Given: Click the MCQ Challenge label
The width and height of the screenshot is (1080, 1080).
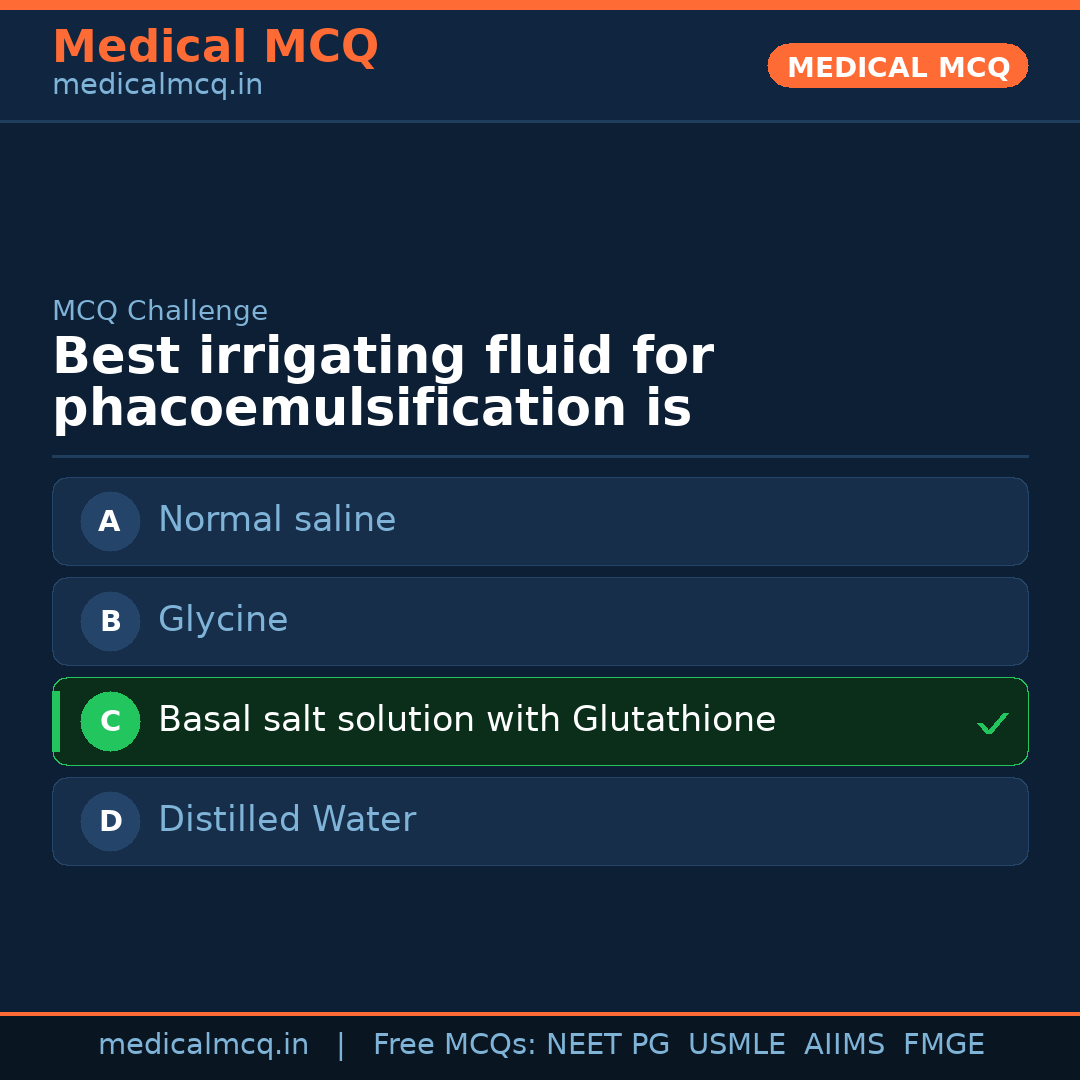Looking at the screenshot, I should pos(160,311).
